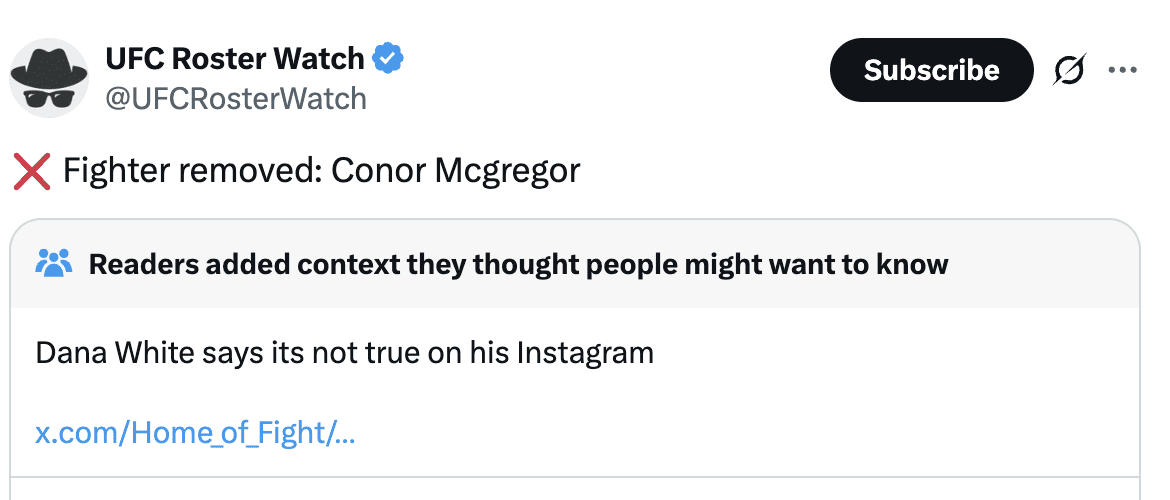Open the @UFCRosterWatch handle link

236,98
